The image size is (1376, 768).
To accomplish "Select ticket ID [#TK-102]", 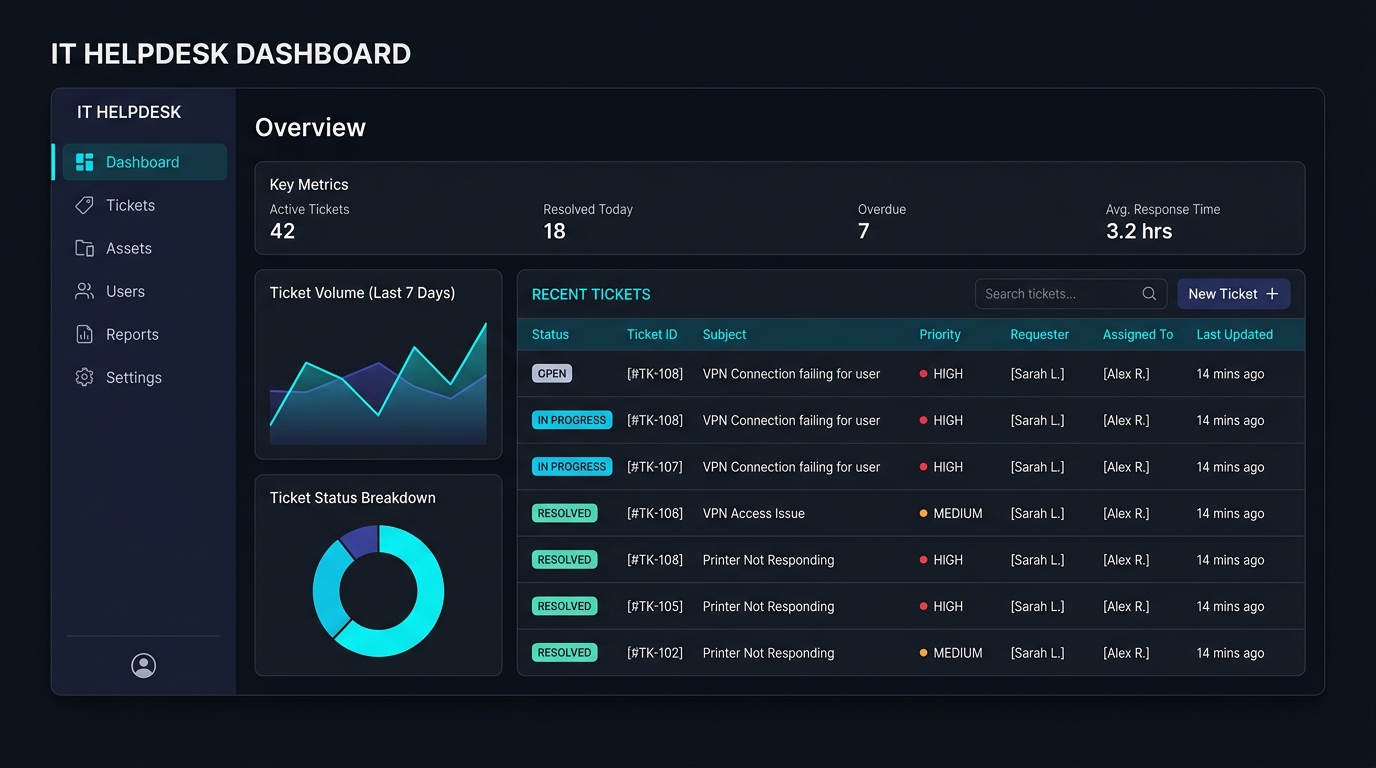I will tap(655, 653).
